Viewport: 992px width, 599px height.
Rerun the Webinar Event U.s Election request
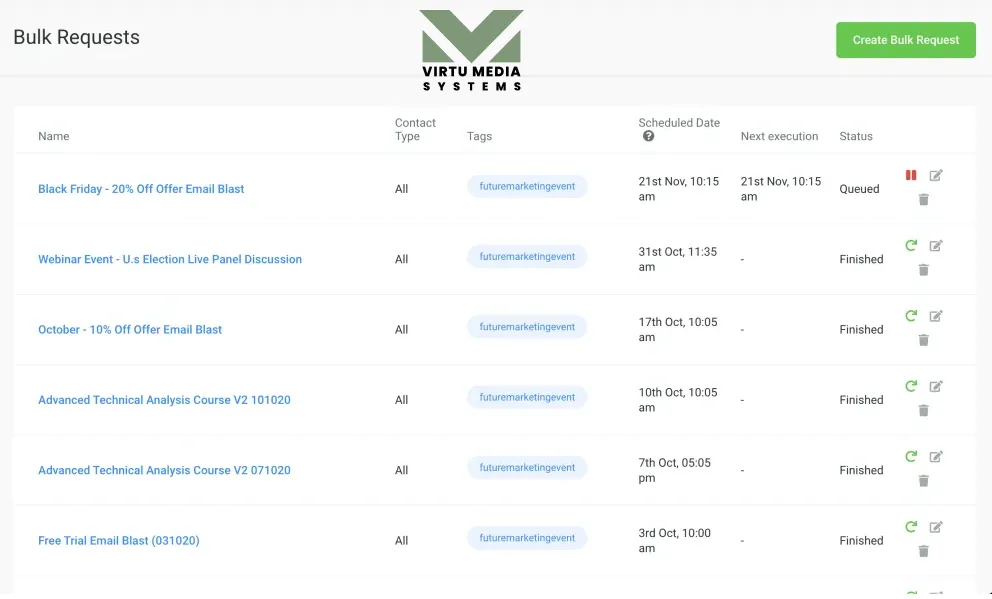click(910, 245)
